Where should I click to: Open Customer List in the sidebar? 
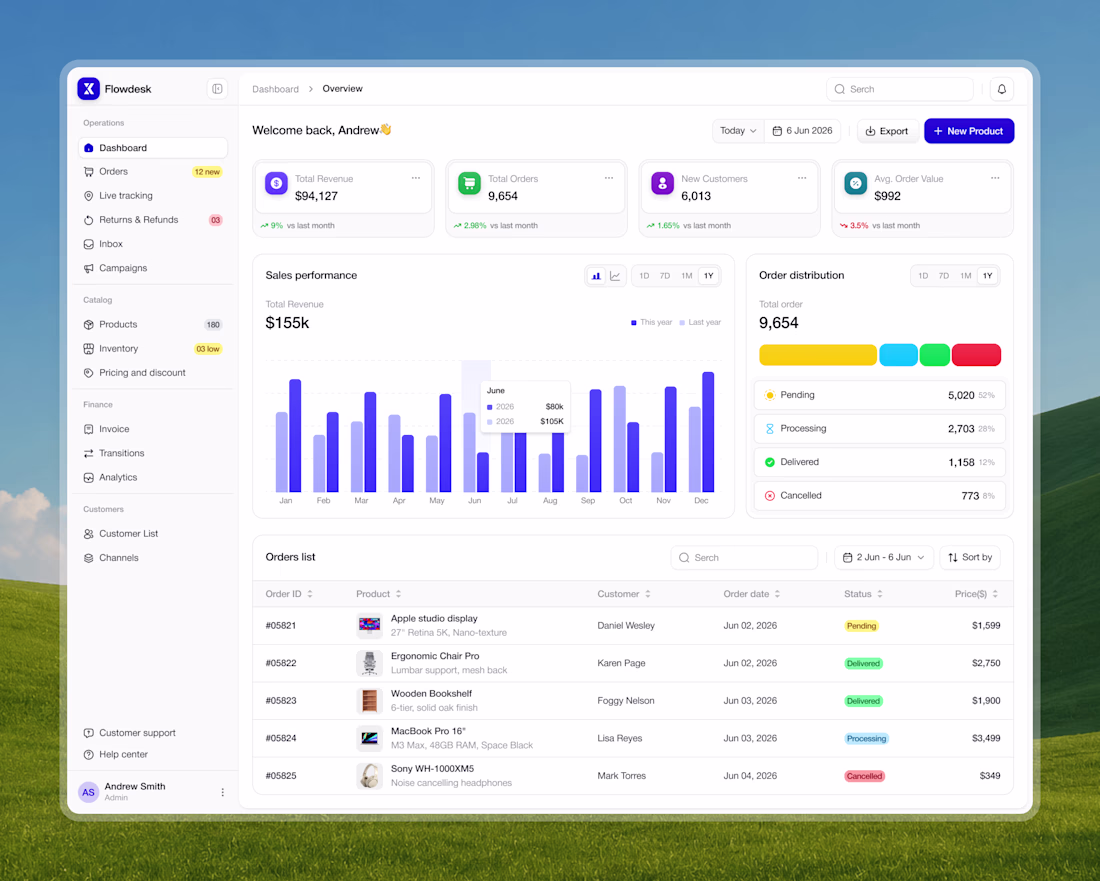[153, 534]
